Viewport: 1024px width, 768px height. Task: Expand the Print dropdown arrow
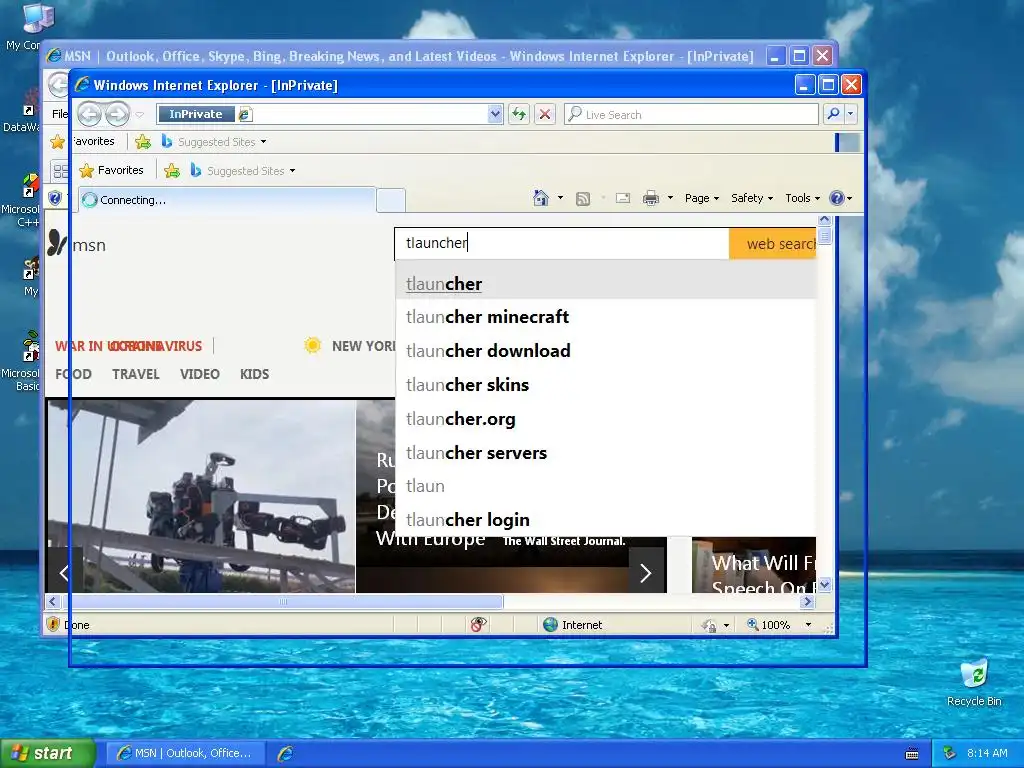coord(670,198)
